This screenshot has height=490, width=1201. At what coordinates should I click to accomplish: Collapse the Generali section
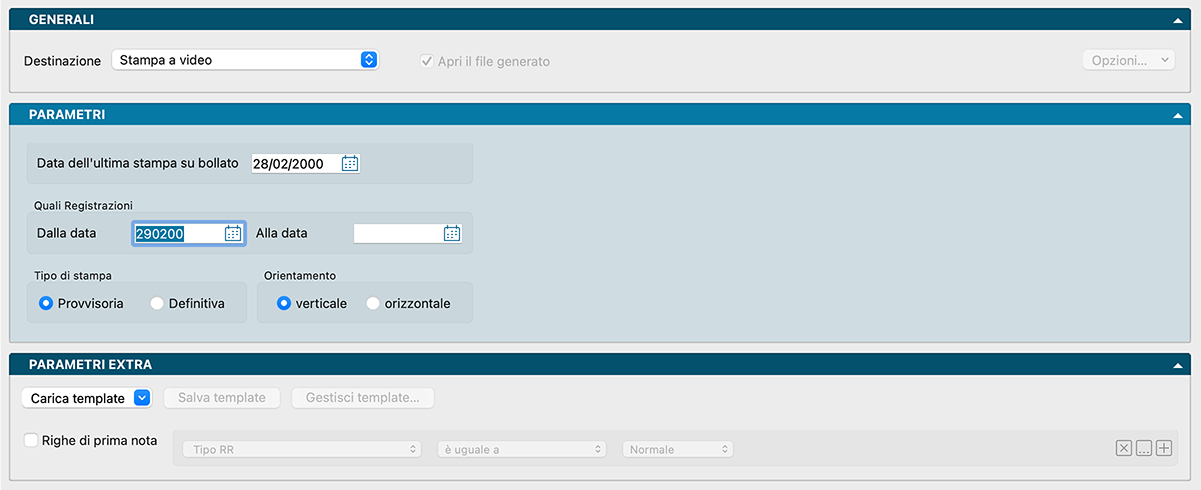pos(1178,20)
